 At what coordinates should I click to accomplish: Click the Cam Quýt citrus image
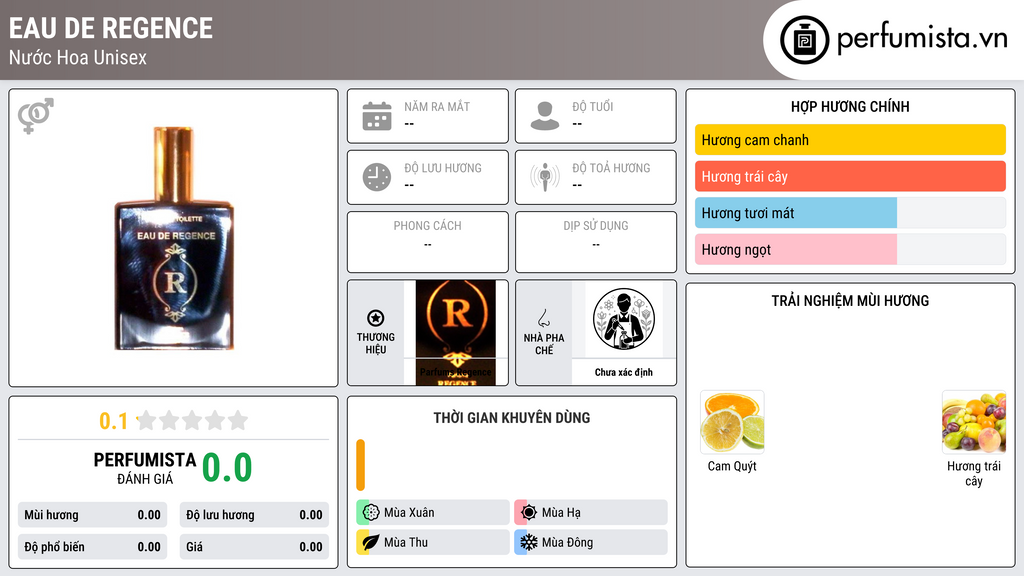[732, 422]
